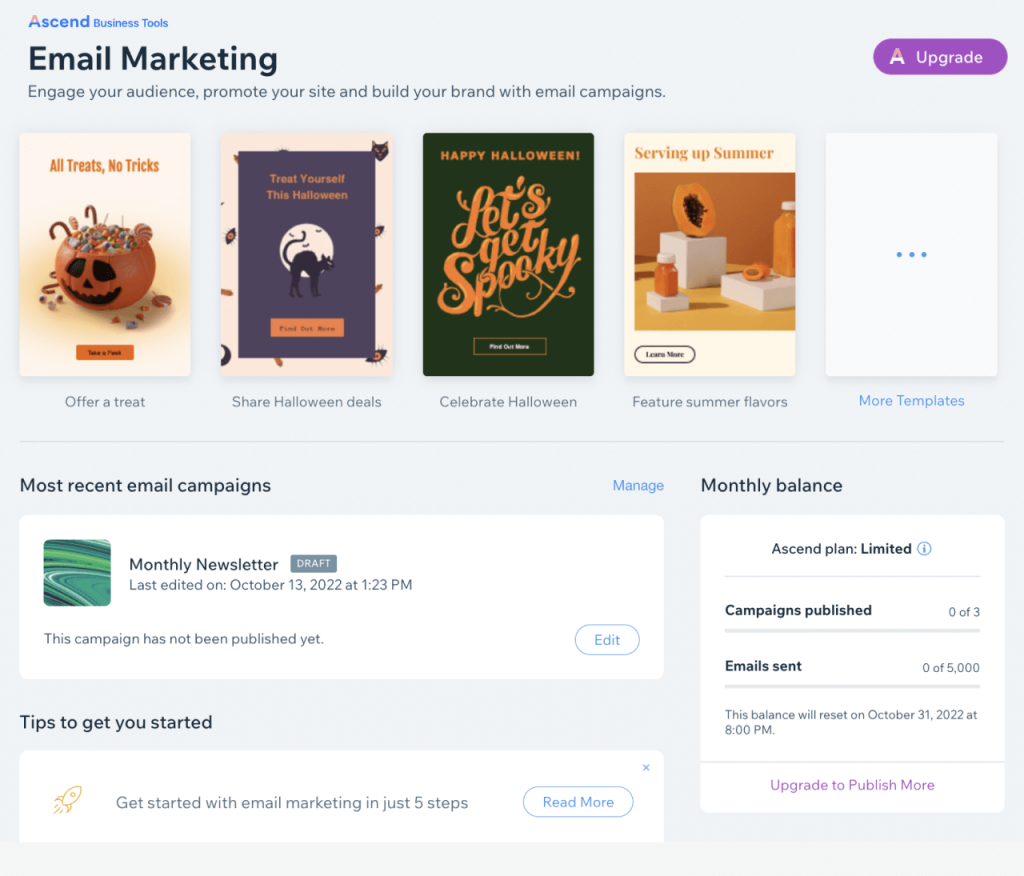Dismiss the getting started tip banner
The height and width of the screenshot is (876, 1024).
point(646,767)
